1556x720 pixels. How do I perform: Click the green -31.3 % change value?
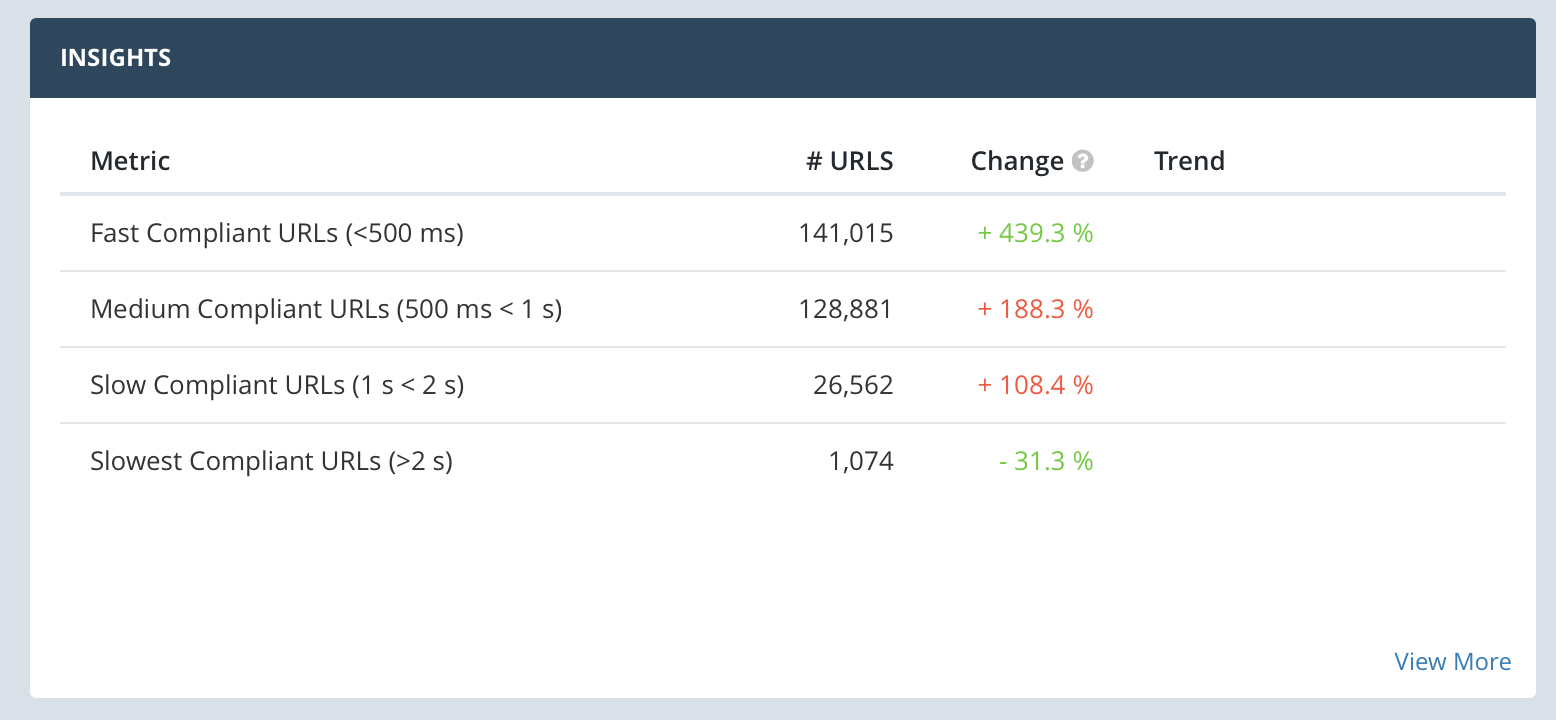coord(1045,461)
